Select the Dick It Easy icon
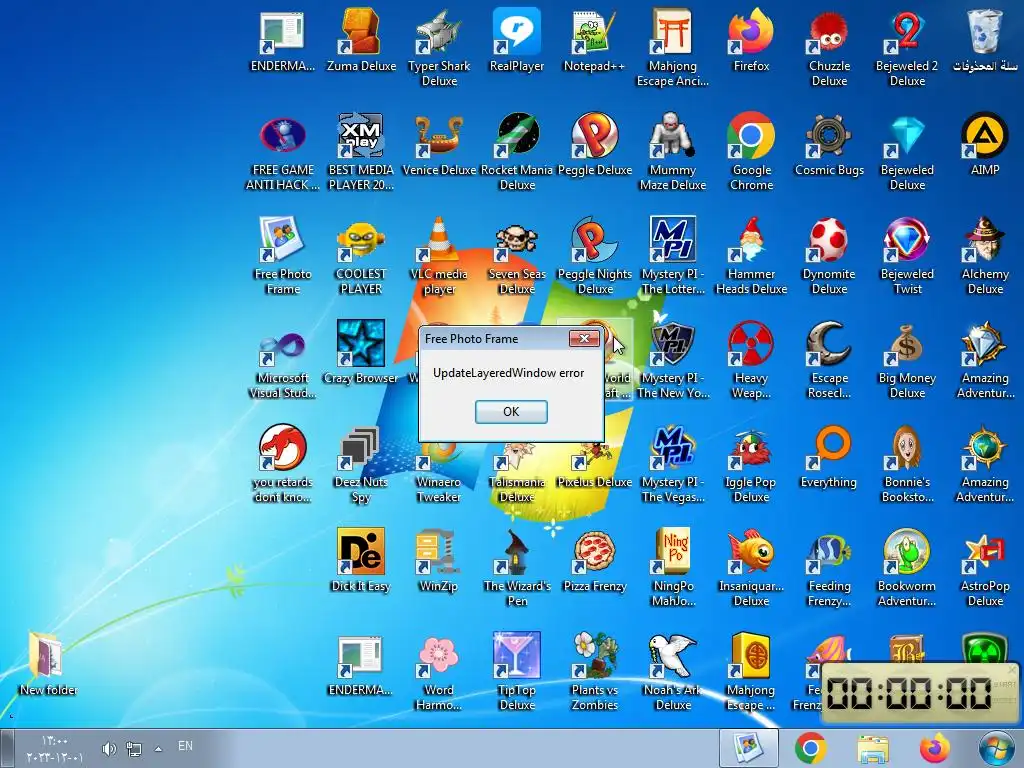 tap(361, 560)
